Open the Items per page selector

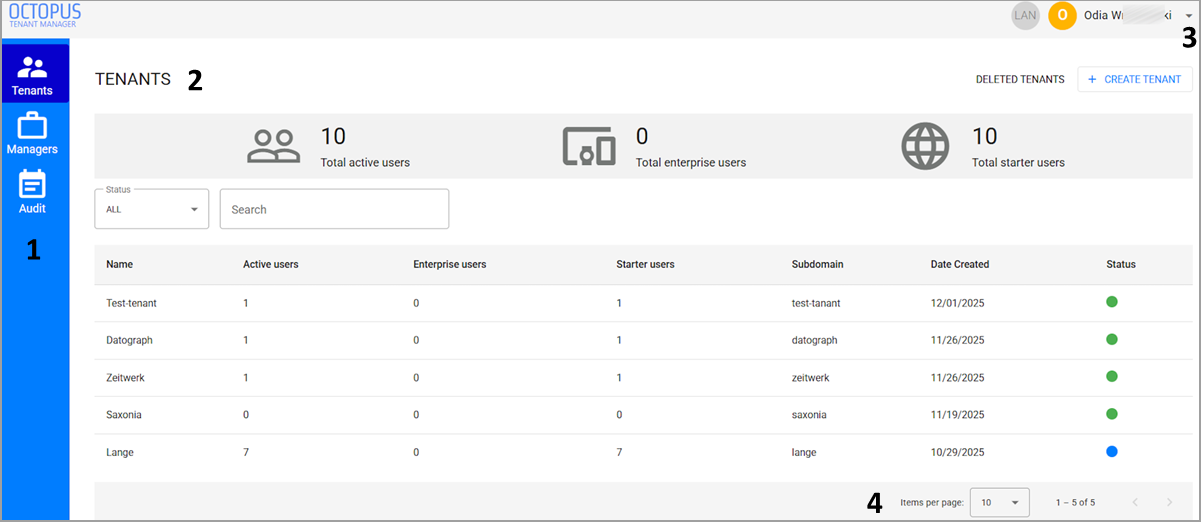click(999, 502)
